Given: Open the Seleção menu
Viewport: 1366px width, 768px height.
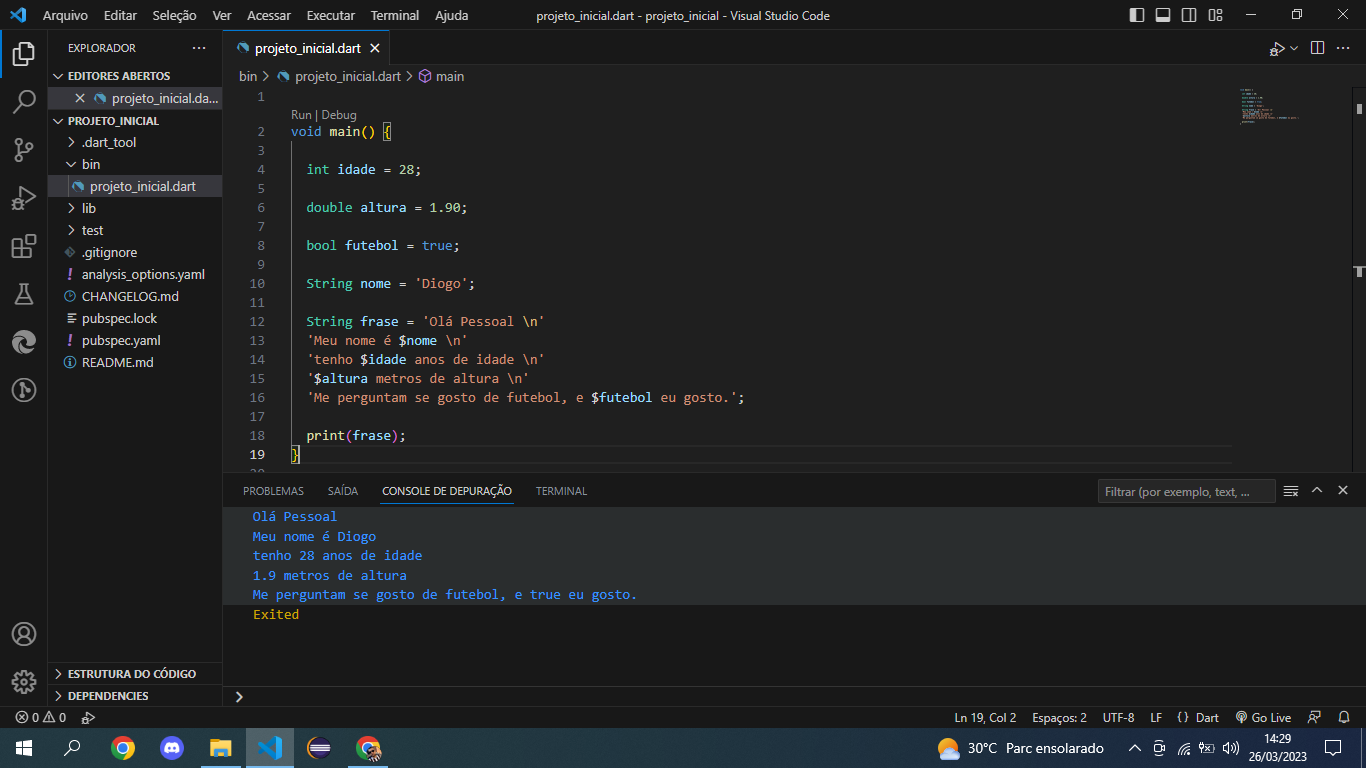Looking at the screenshot, I should [175, 15].
